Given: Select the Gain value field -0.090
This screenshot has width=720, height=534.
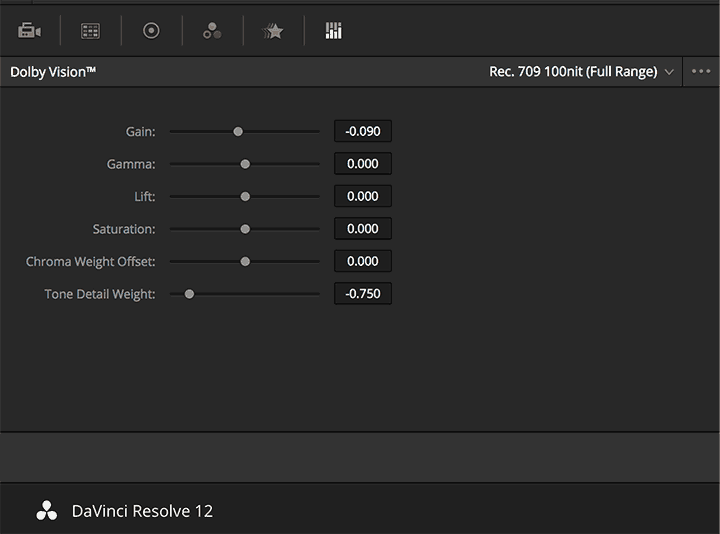Looking at the screenshot, I should [x=363, y=131].
